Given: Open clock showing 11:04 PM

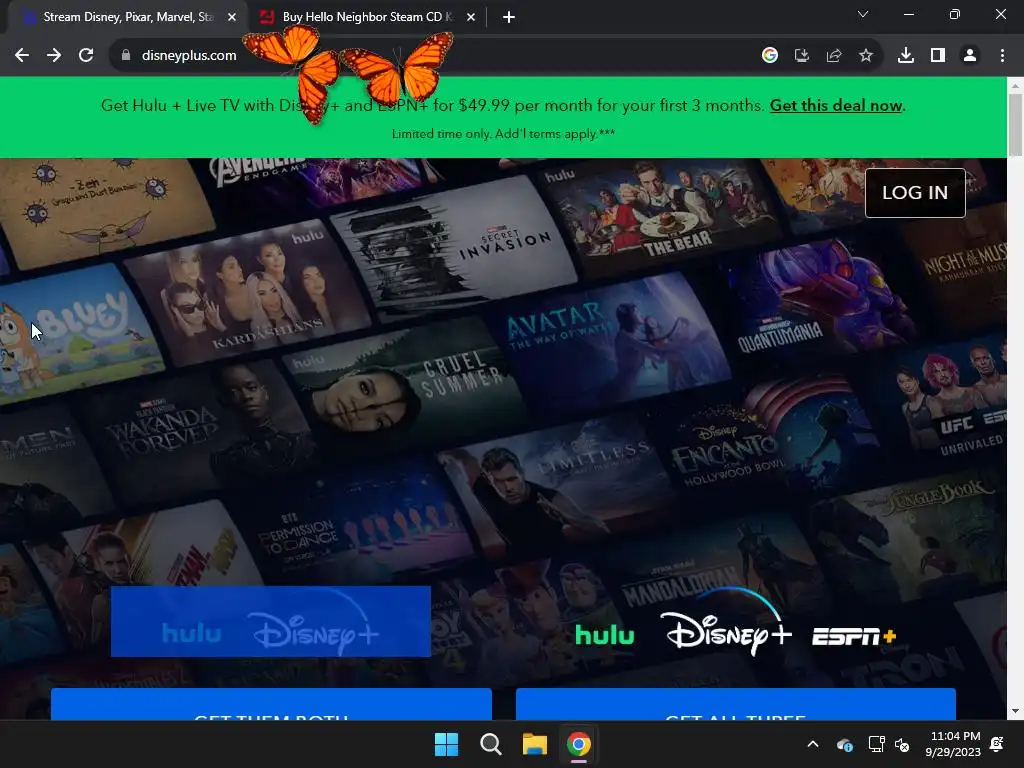Looking at the screenshot, I should [953, 744].
